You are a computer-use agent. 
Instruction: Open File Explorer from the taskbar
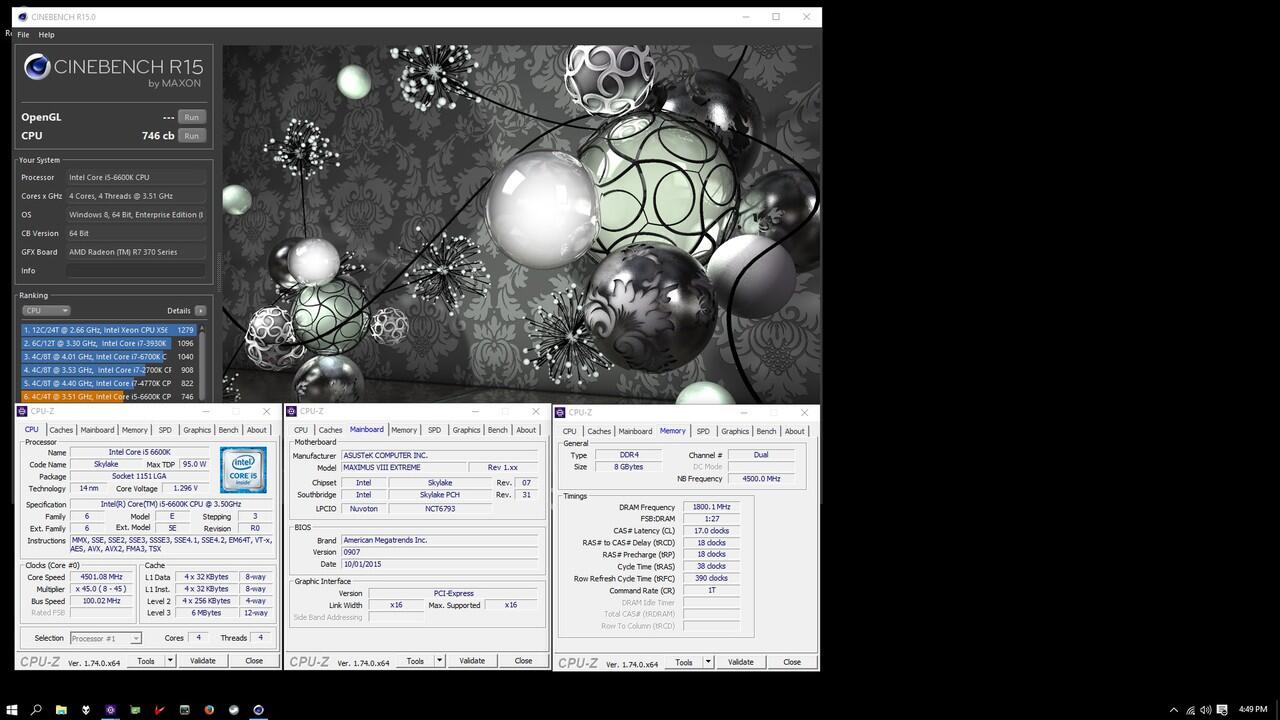pyautogui.click(x=61, y=710)
